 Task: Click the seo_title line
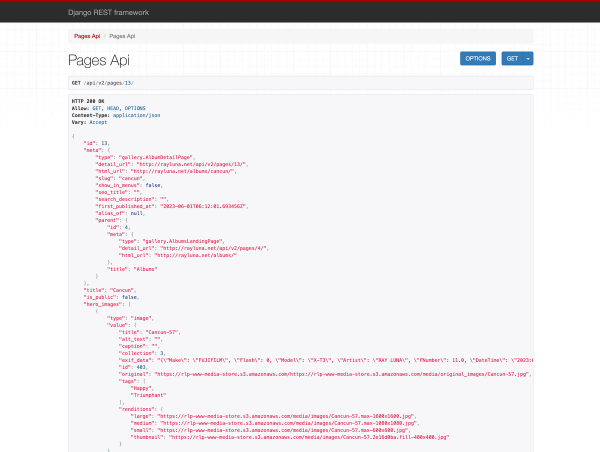click(x=119, y=192)
